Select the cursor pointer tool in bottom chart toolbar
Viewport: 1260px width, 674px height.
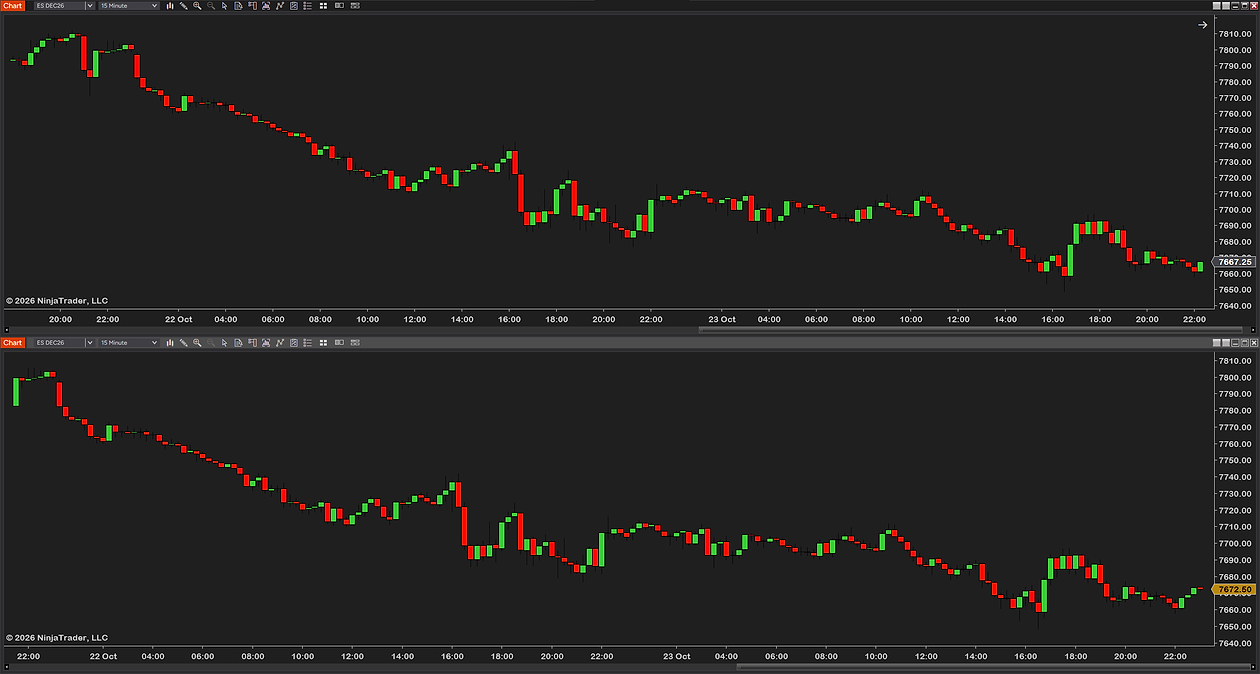click(x=225, y=343)
